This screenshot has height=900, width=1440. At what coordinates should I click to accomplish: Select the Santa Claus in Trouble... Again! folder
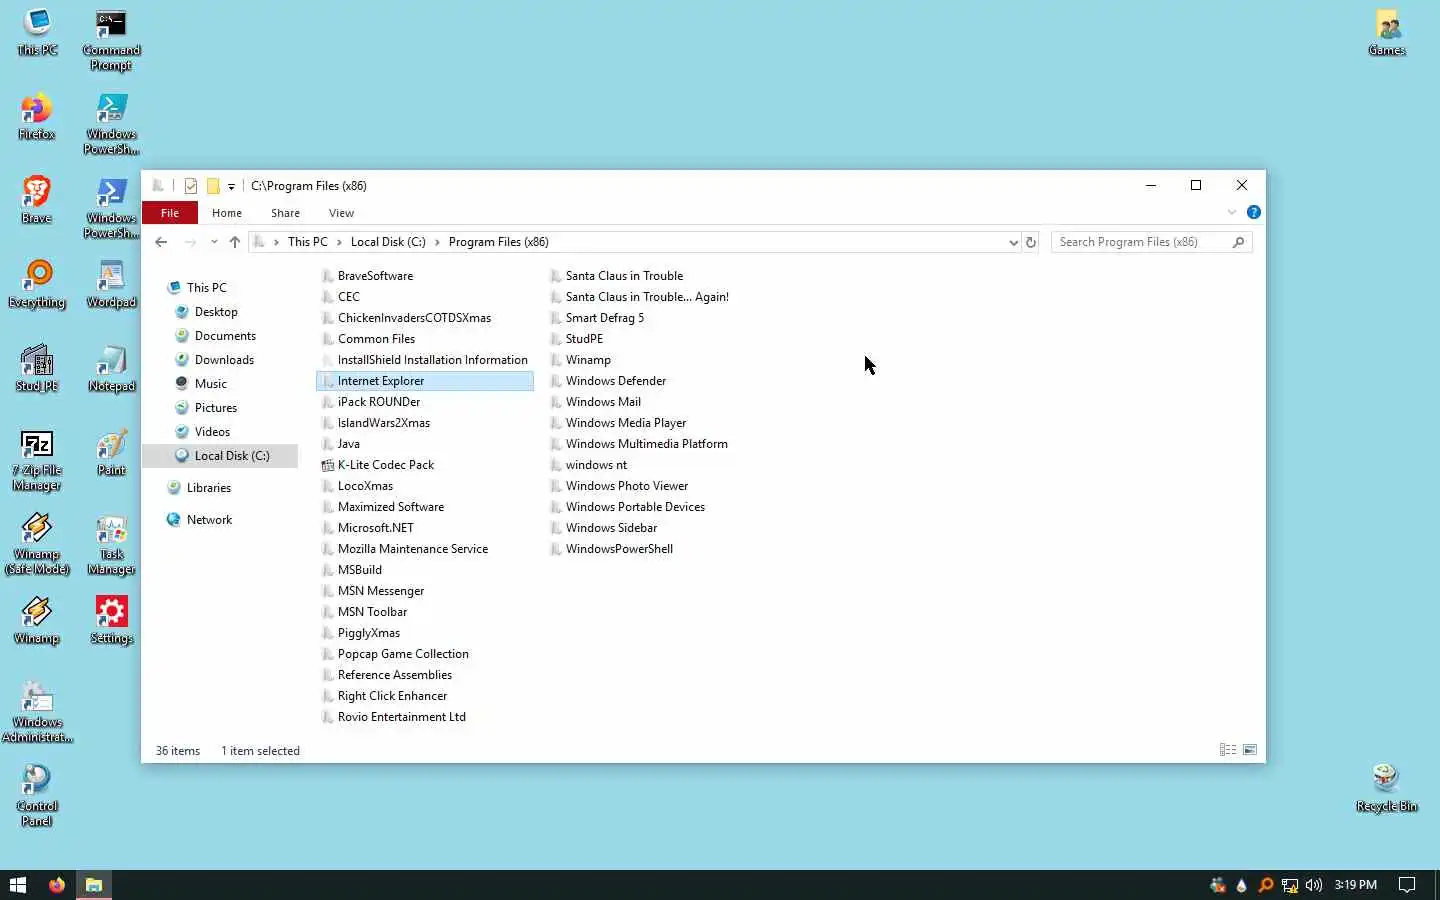(x=647, y=297)
